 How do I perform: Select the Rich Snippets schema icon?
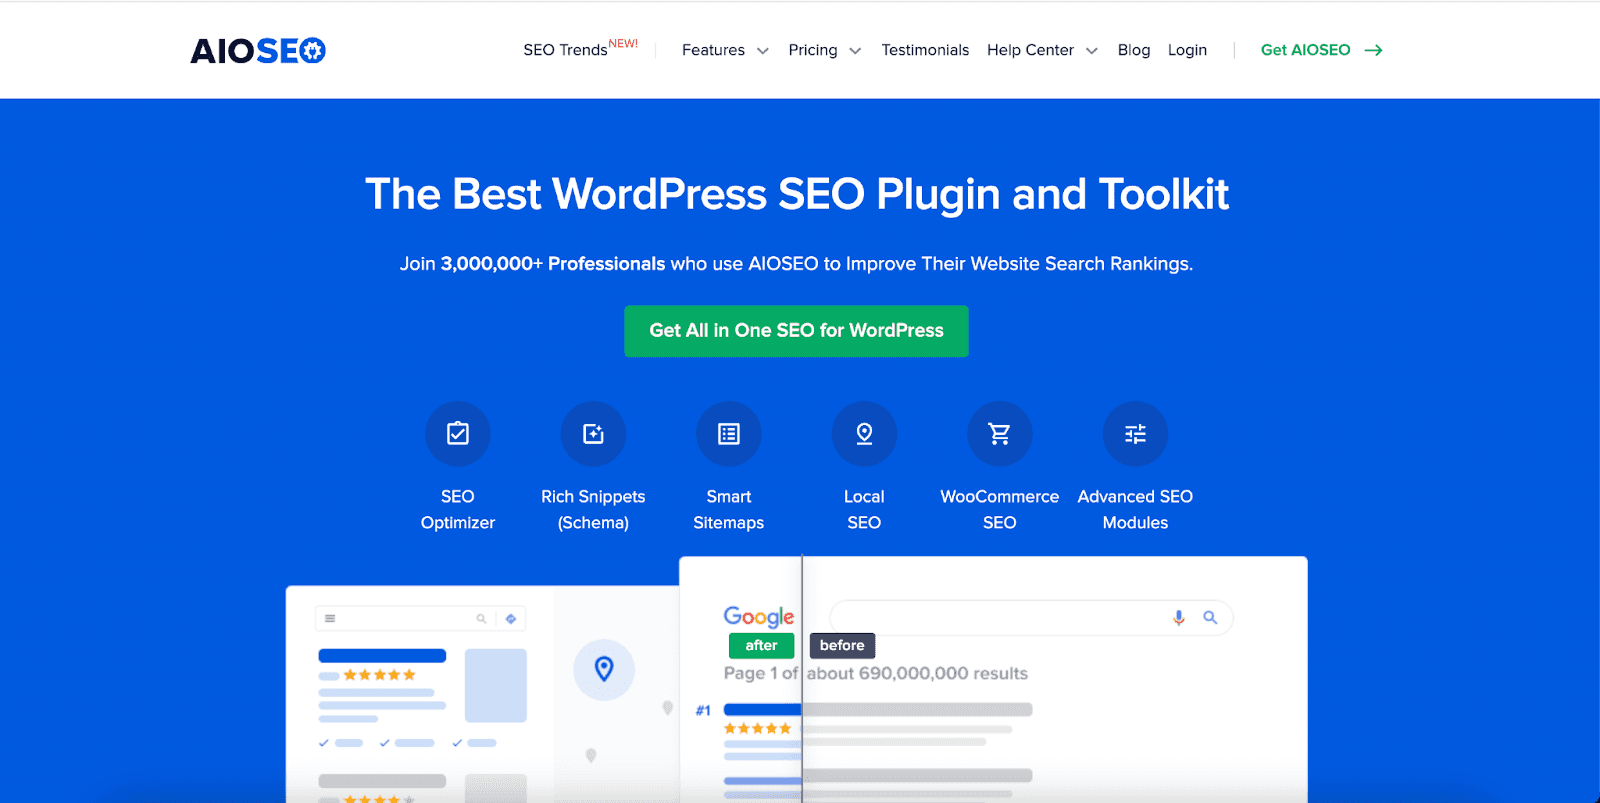tap(593, 434)
